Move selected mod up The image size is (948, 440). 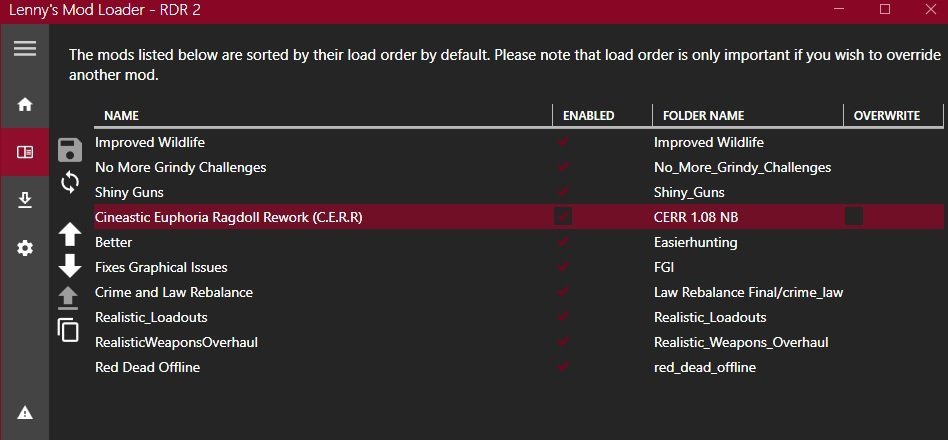[70, 235]
